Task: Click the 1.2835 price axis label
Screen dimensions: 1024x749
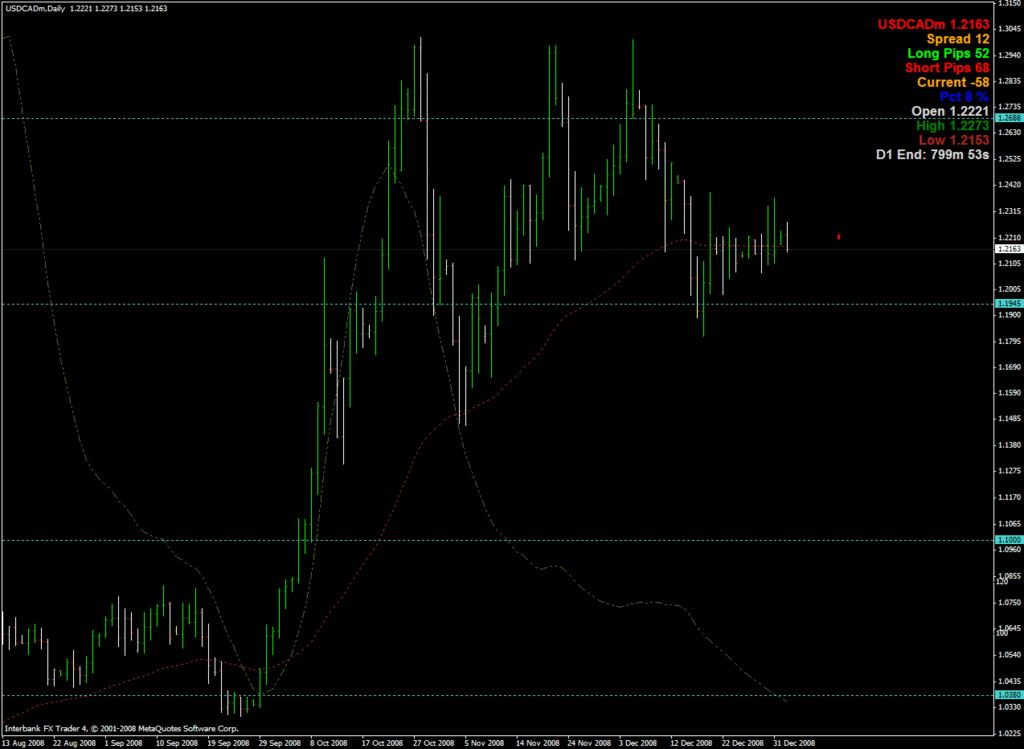Action: (1009, 81)
